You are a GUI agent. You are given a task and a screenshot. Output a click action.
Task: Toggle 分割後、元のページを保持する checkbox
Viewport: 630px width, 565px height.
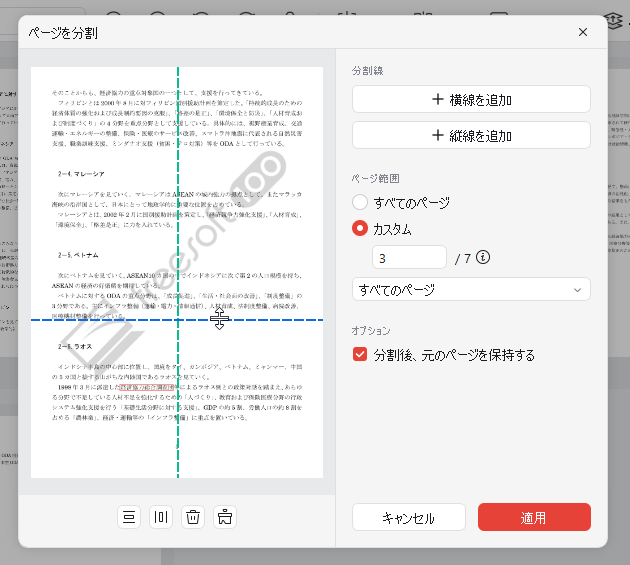tap(360, 354)
